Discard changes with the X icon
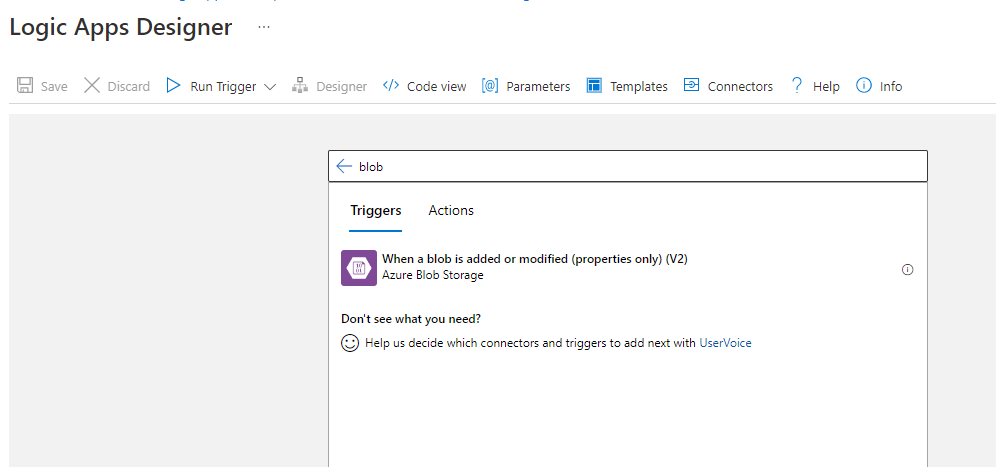 [x=92, y=86]
